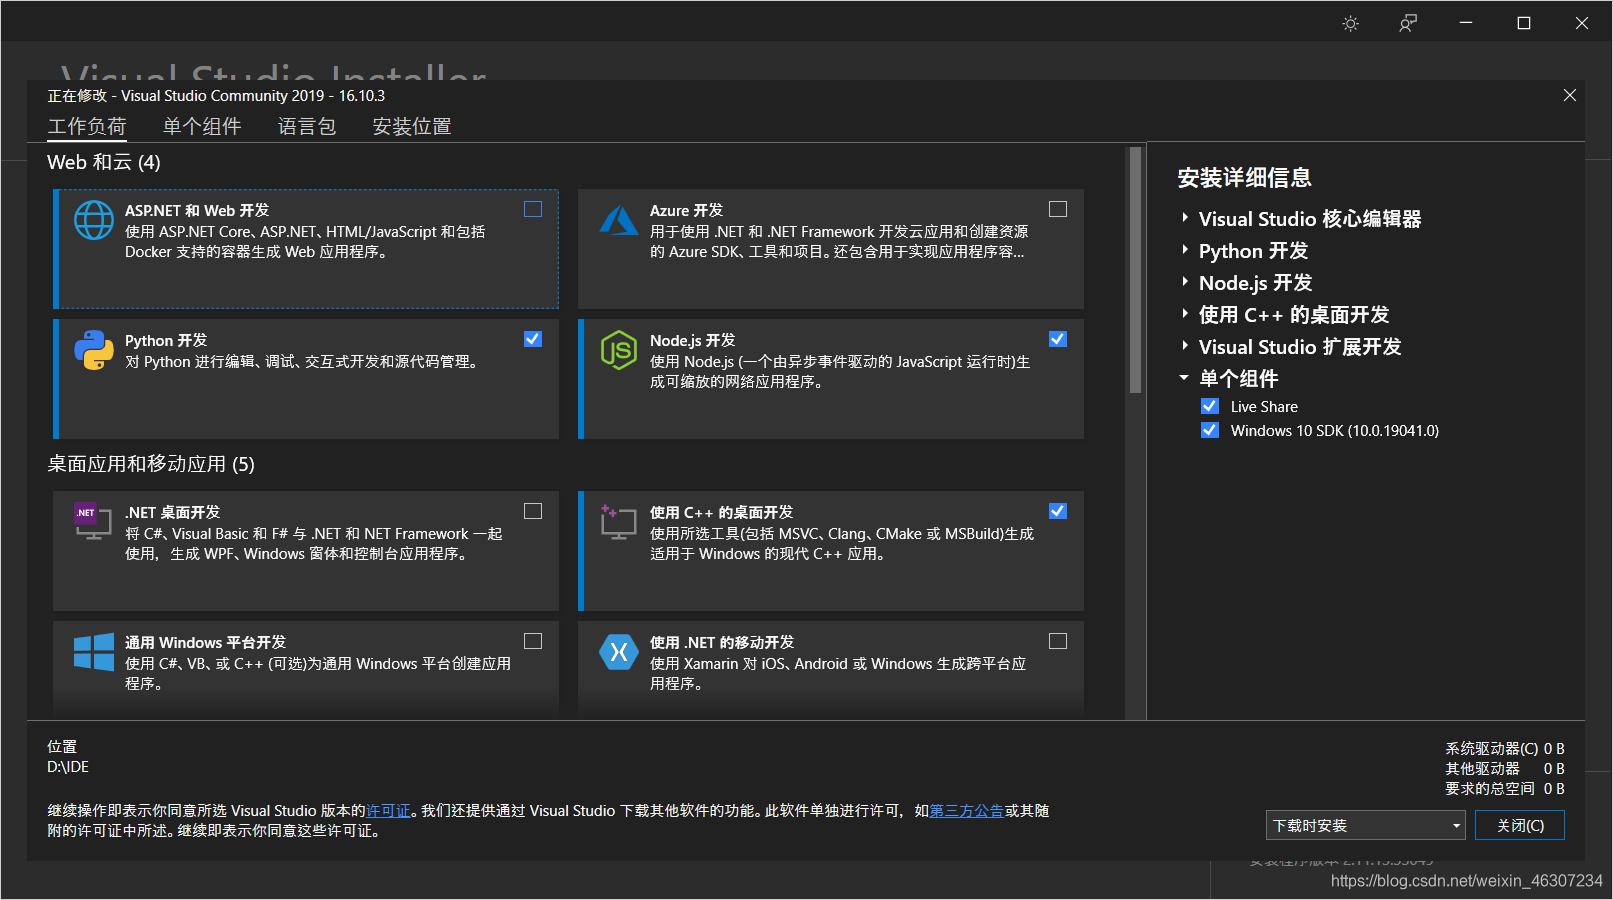Screen dimensions: 1613x900
Task: Collapse the 单个组件 section
Action: (x=1184, y=378)
